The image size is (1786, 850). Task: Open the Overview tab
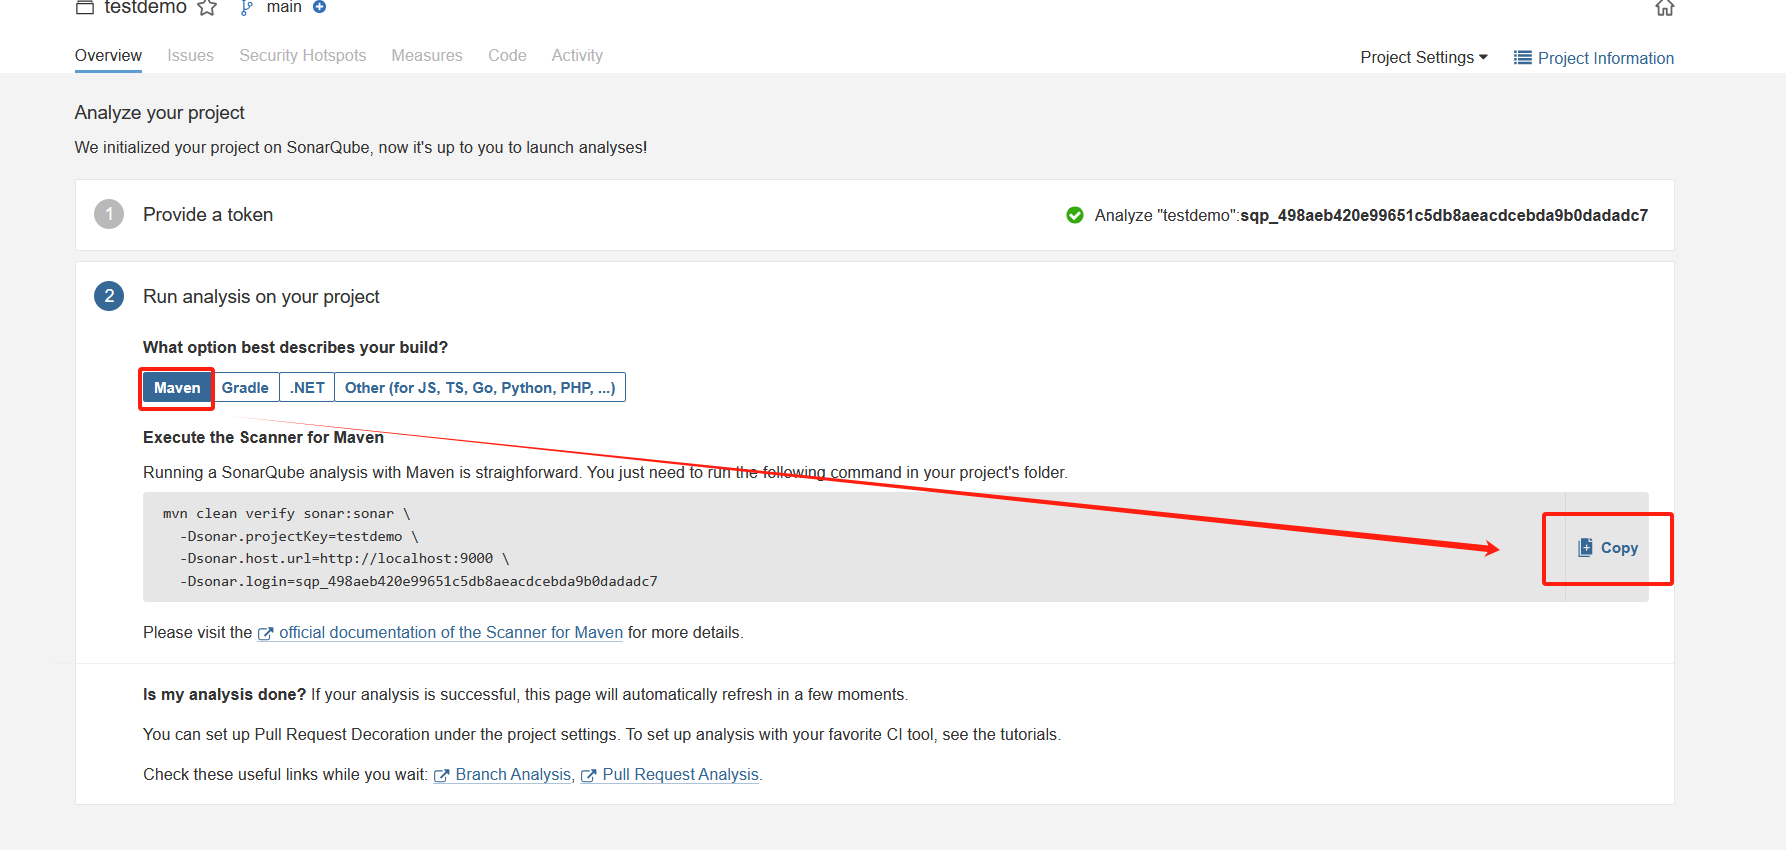[108, 56]
